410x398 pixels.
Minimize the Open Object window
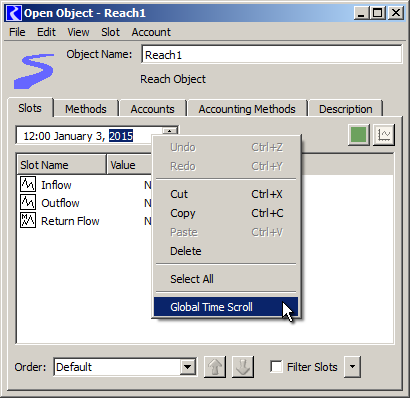361,13
